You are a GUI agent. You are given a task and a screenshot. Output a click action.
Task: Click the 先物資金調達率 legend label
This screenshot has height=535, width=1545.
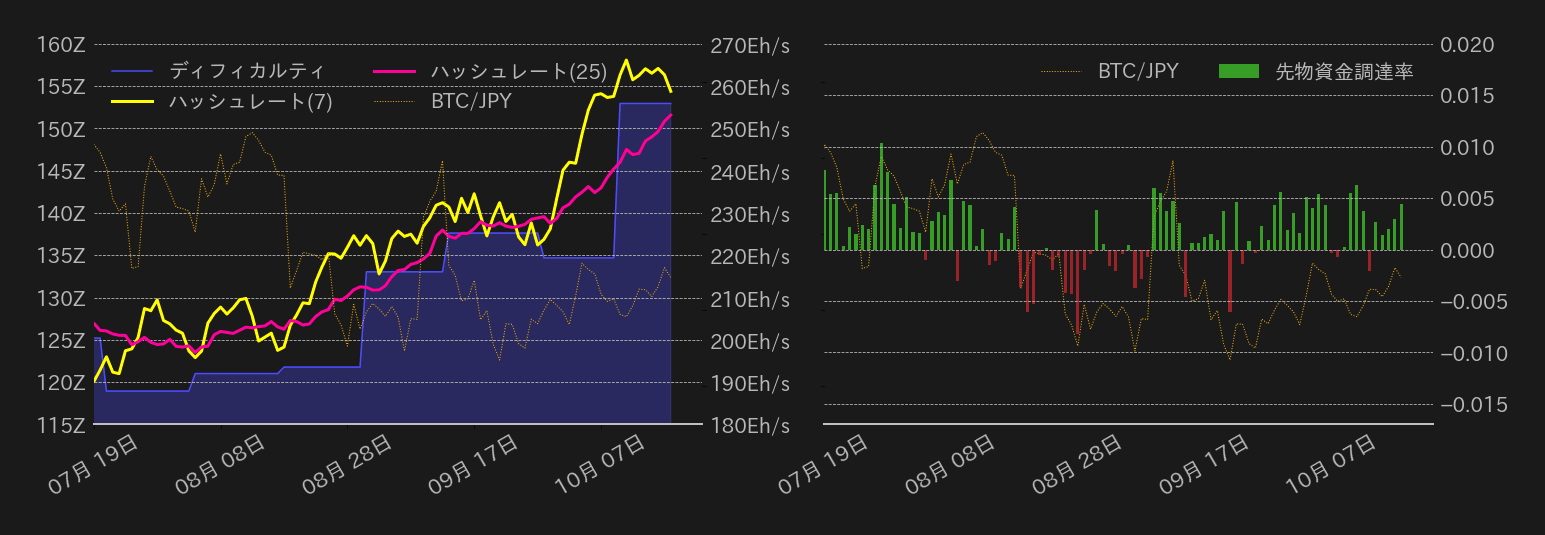(1344, 71)
